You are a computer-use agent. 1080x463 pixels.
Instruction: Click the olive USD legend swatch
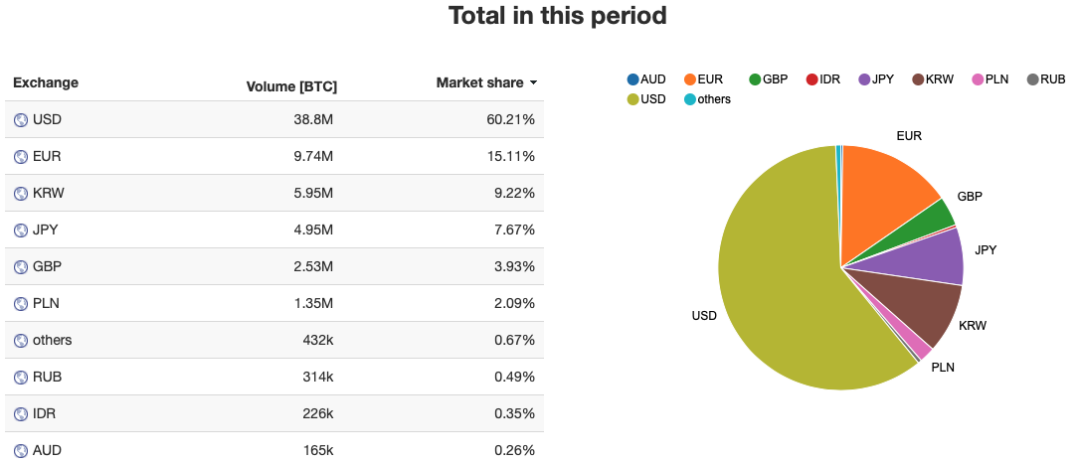(x=633, y=99)
